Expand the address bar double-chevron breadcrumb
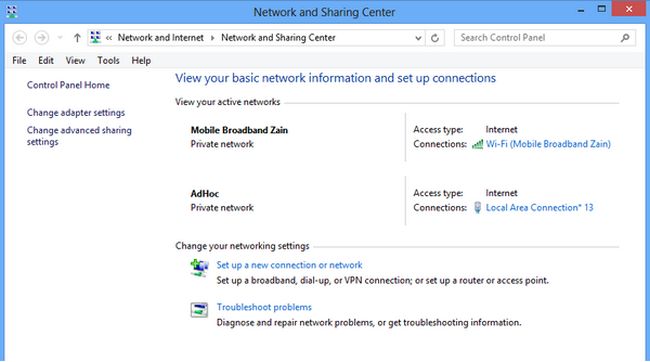 tap(109, 38)
